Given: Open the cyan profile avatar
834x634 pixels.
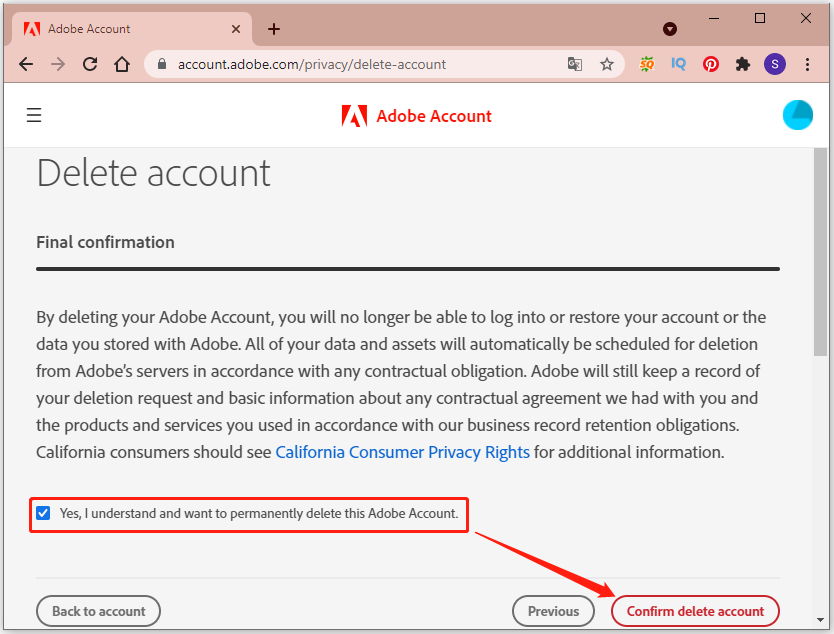Looking at the screenshot, I should (x=797, y=115).
